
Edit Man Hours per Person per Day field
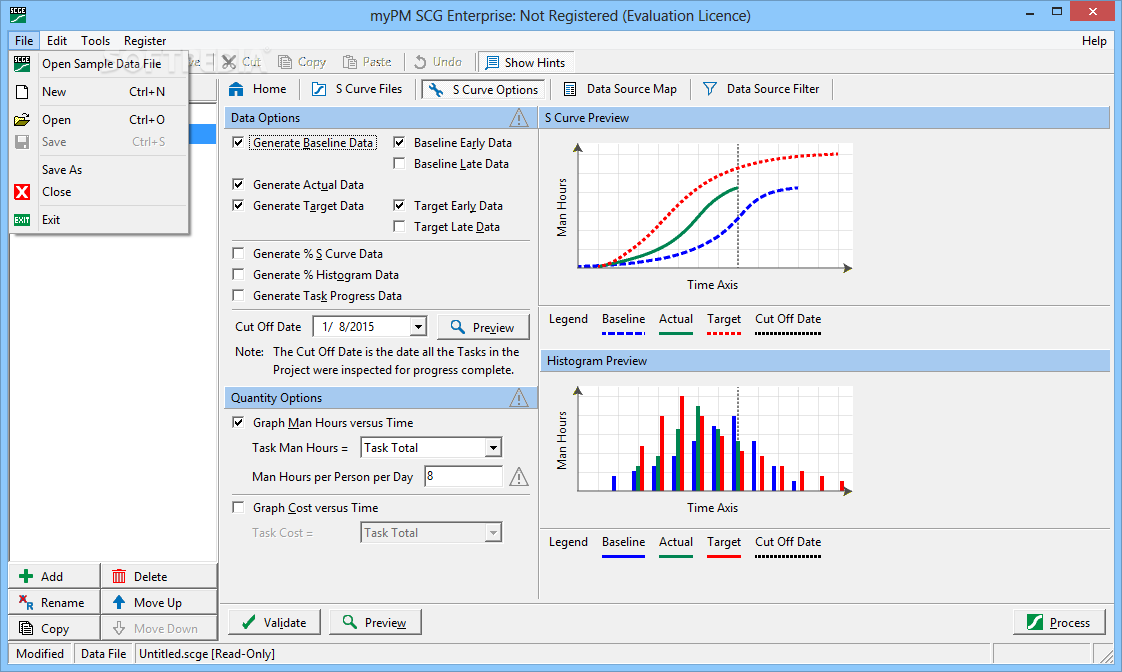pos(464,476)
